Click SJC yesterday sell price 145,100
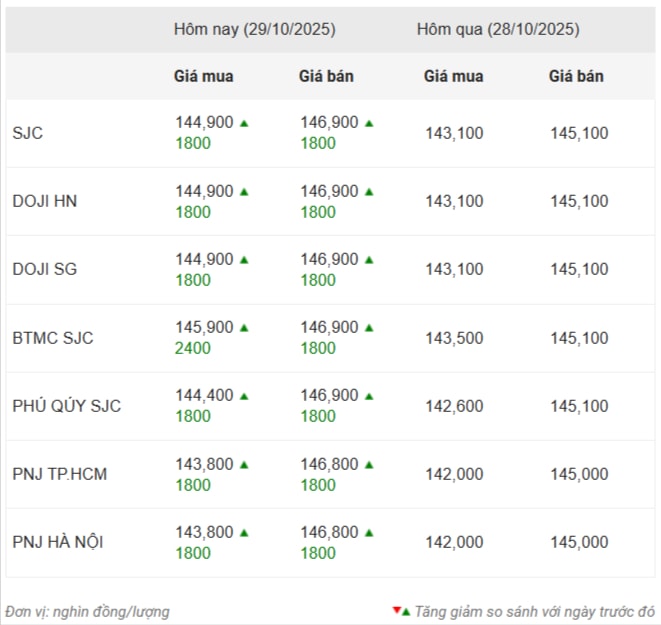Image resolution: width=661 pixels, height=625 pixels. (x=580, y=134)
